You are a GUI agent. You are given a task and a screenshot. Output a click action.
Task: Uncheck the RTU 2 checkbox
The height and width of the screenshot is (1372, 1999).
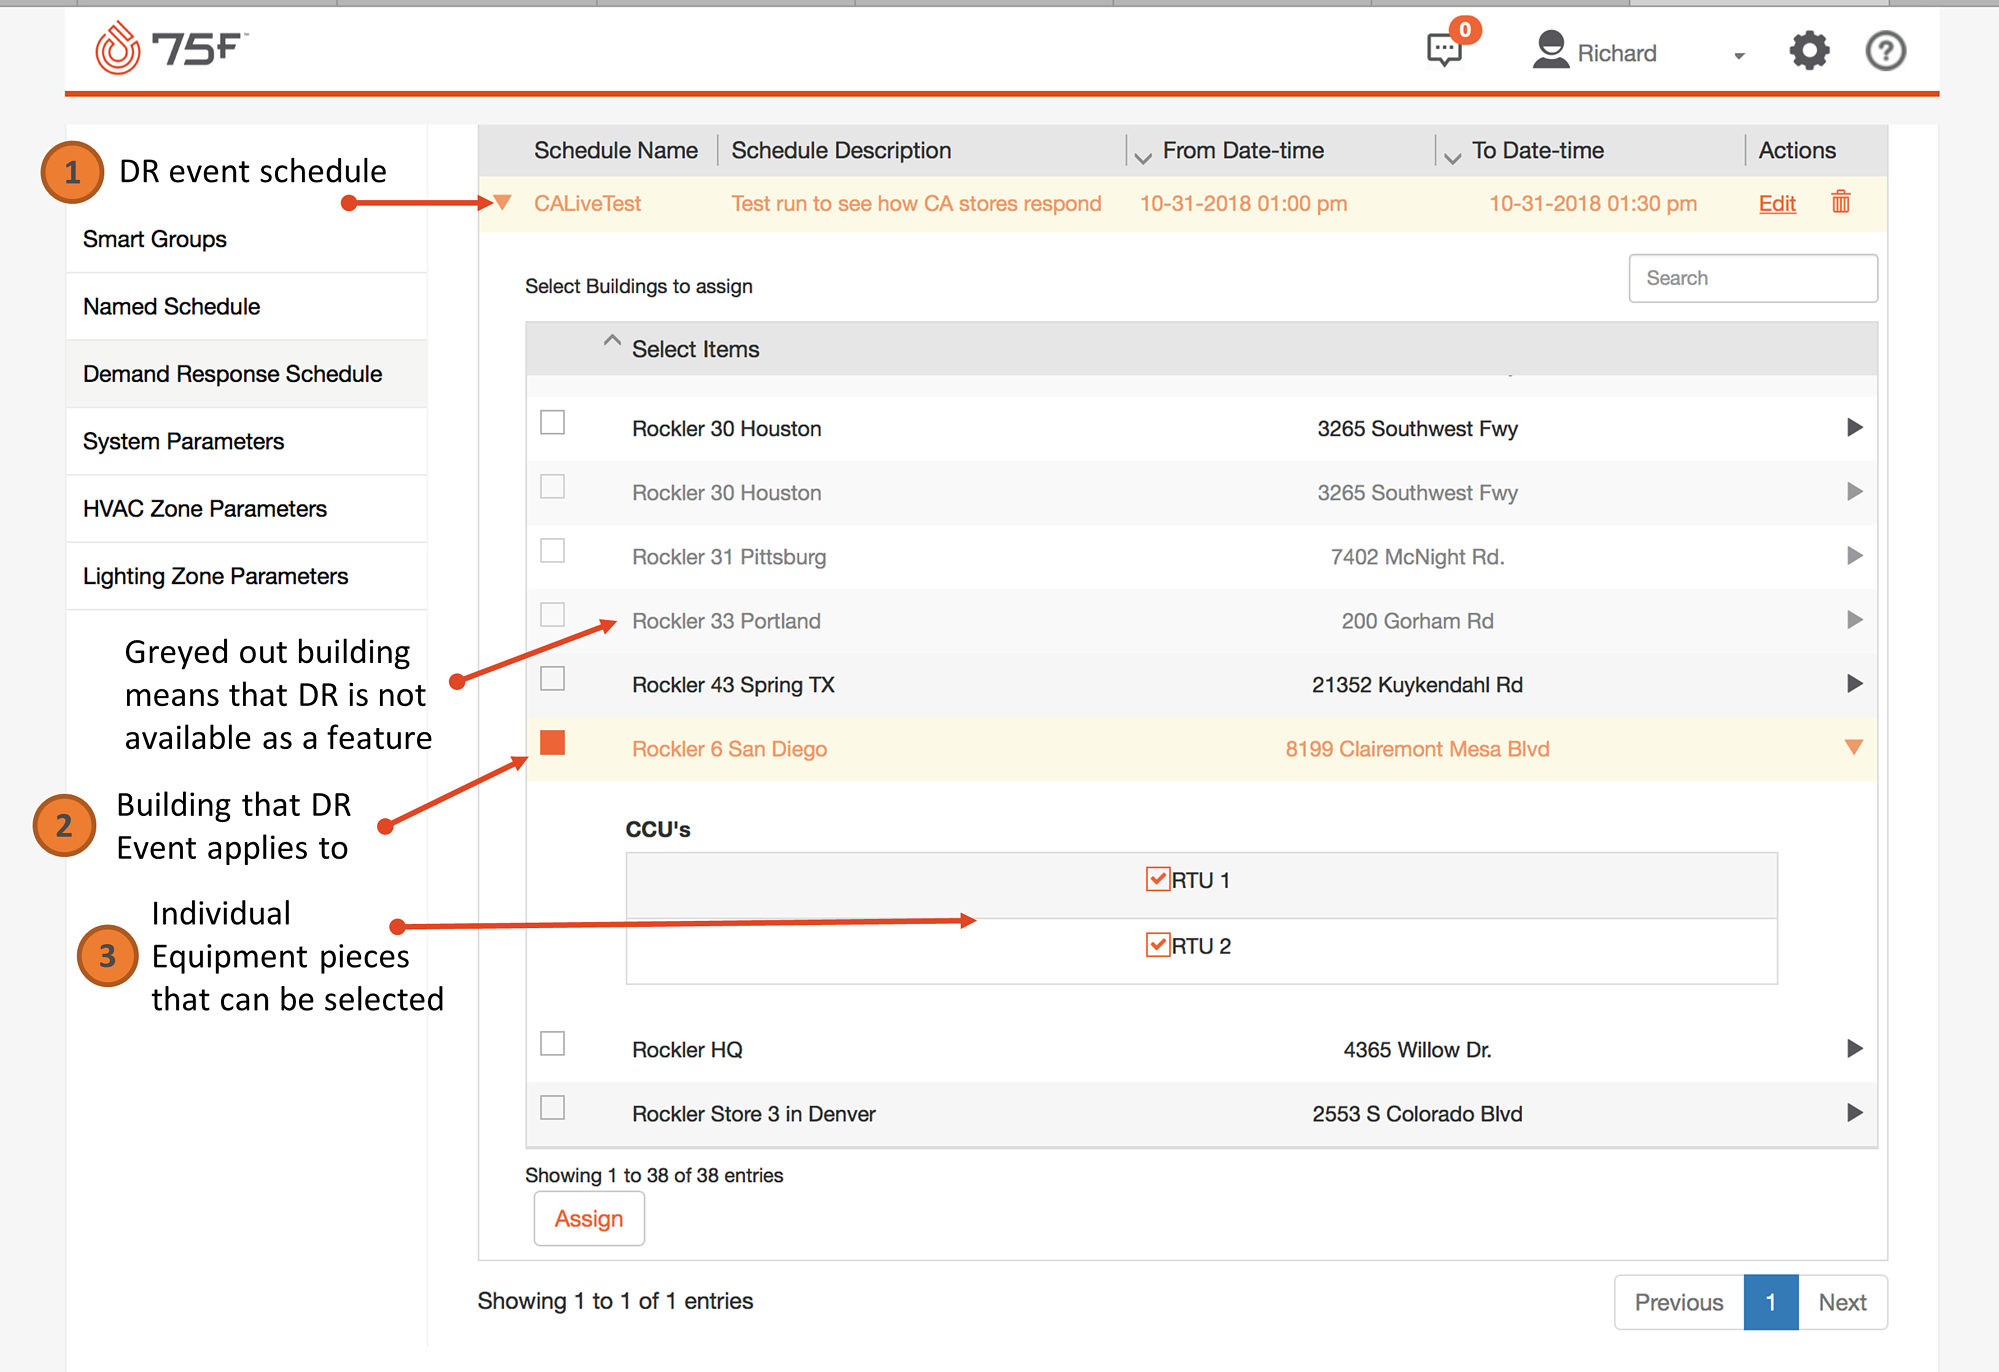tap(1157, 945)
